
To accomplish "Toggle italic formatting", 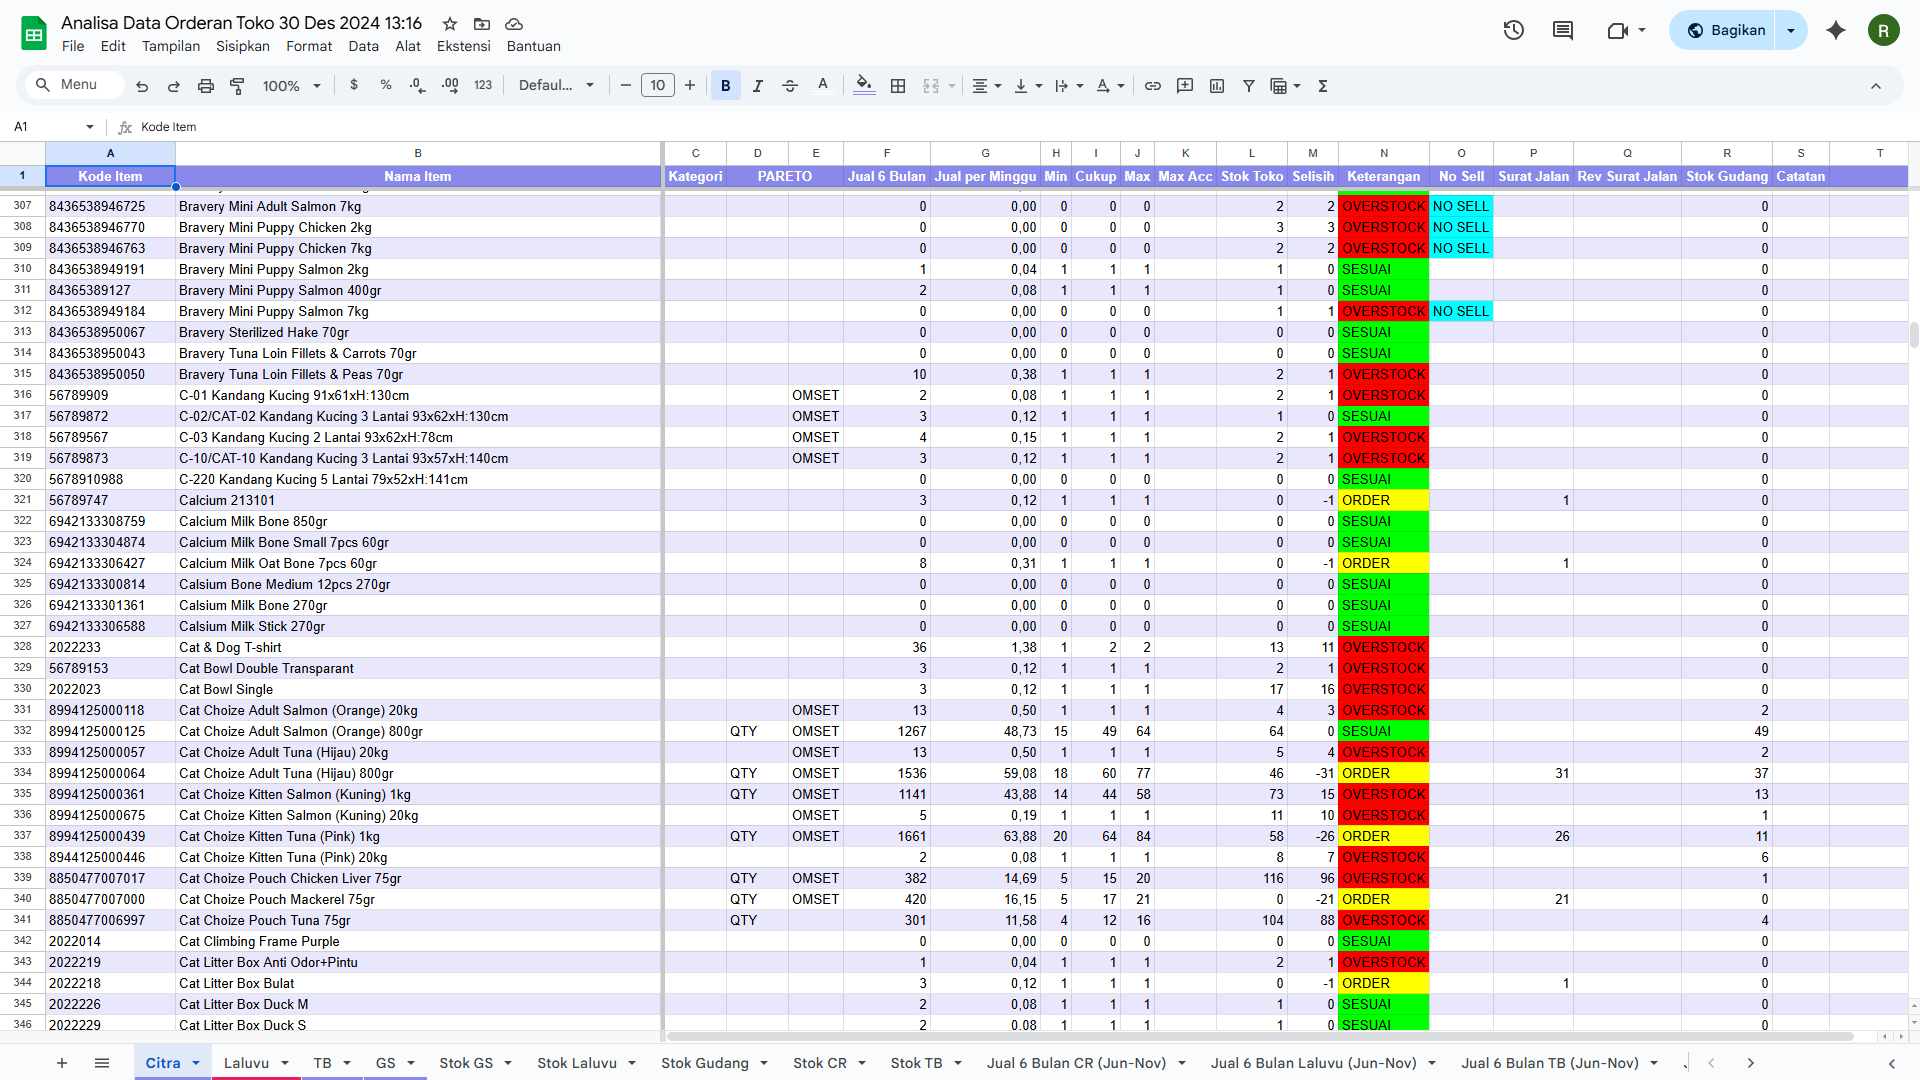I will pyautogui.click(x=758, y=86).
